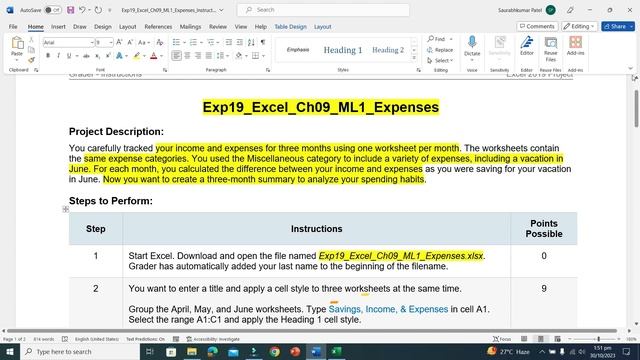The width and height of the screenshot is (640, 360).
Task: Open the Editing mode dropdown
Action: [x=579, y=26]
